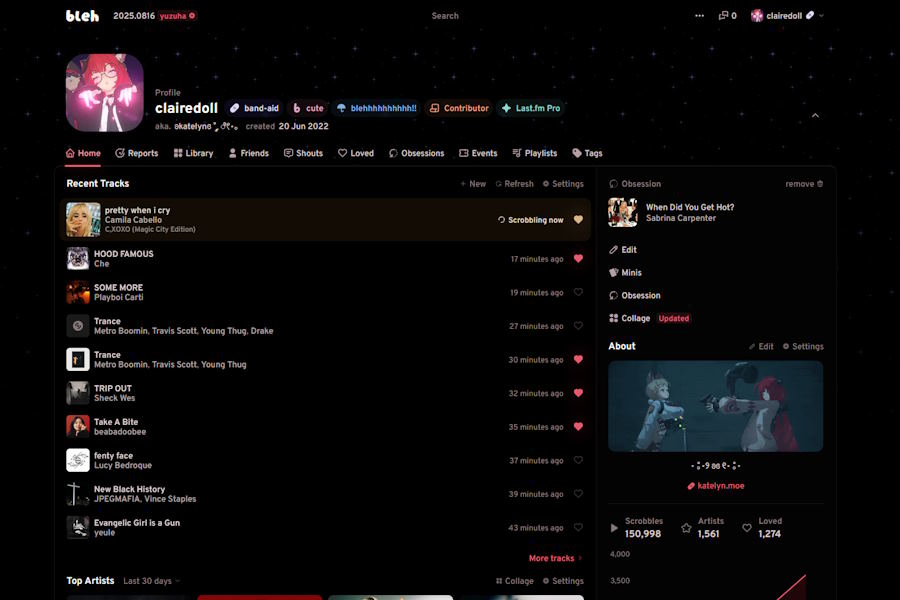
Task: Remove the current obsession
Action: pyautogui.click(x=804, y=184)
